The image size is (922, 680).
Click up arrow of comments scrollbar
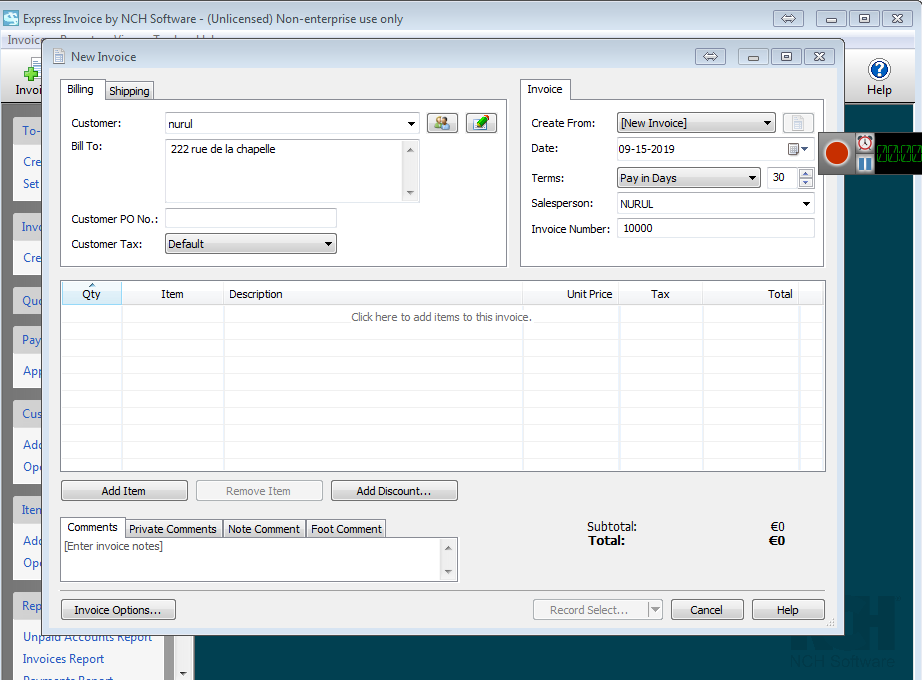coord(448,548)
